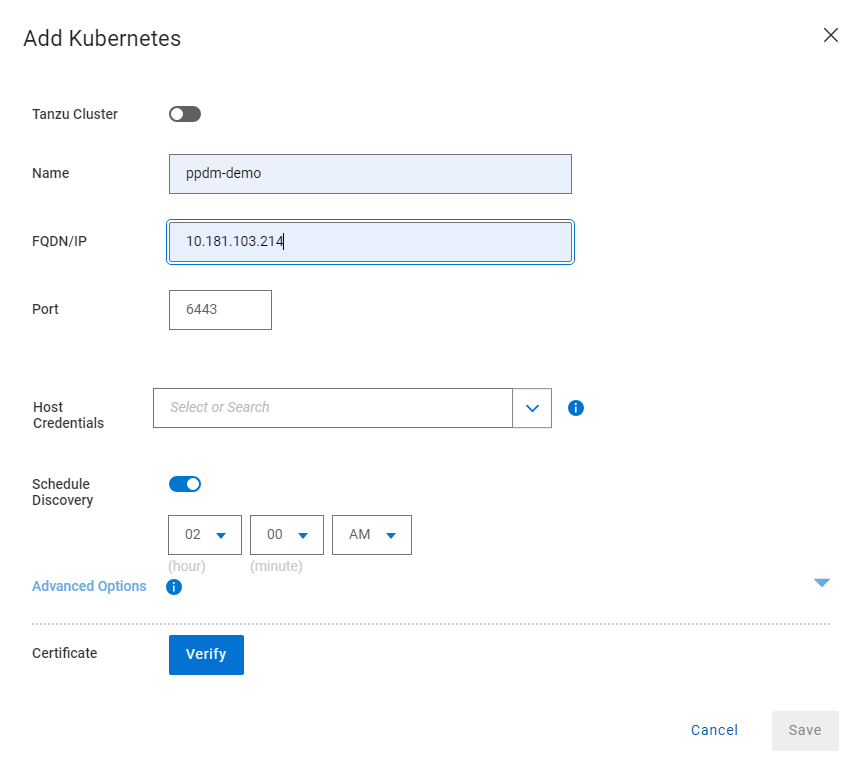Click the Verify certificate button
The image size is (858, 771).
coord(206,655)
